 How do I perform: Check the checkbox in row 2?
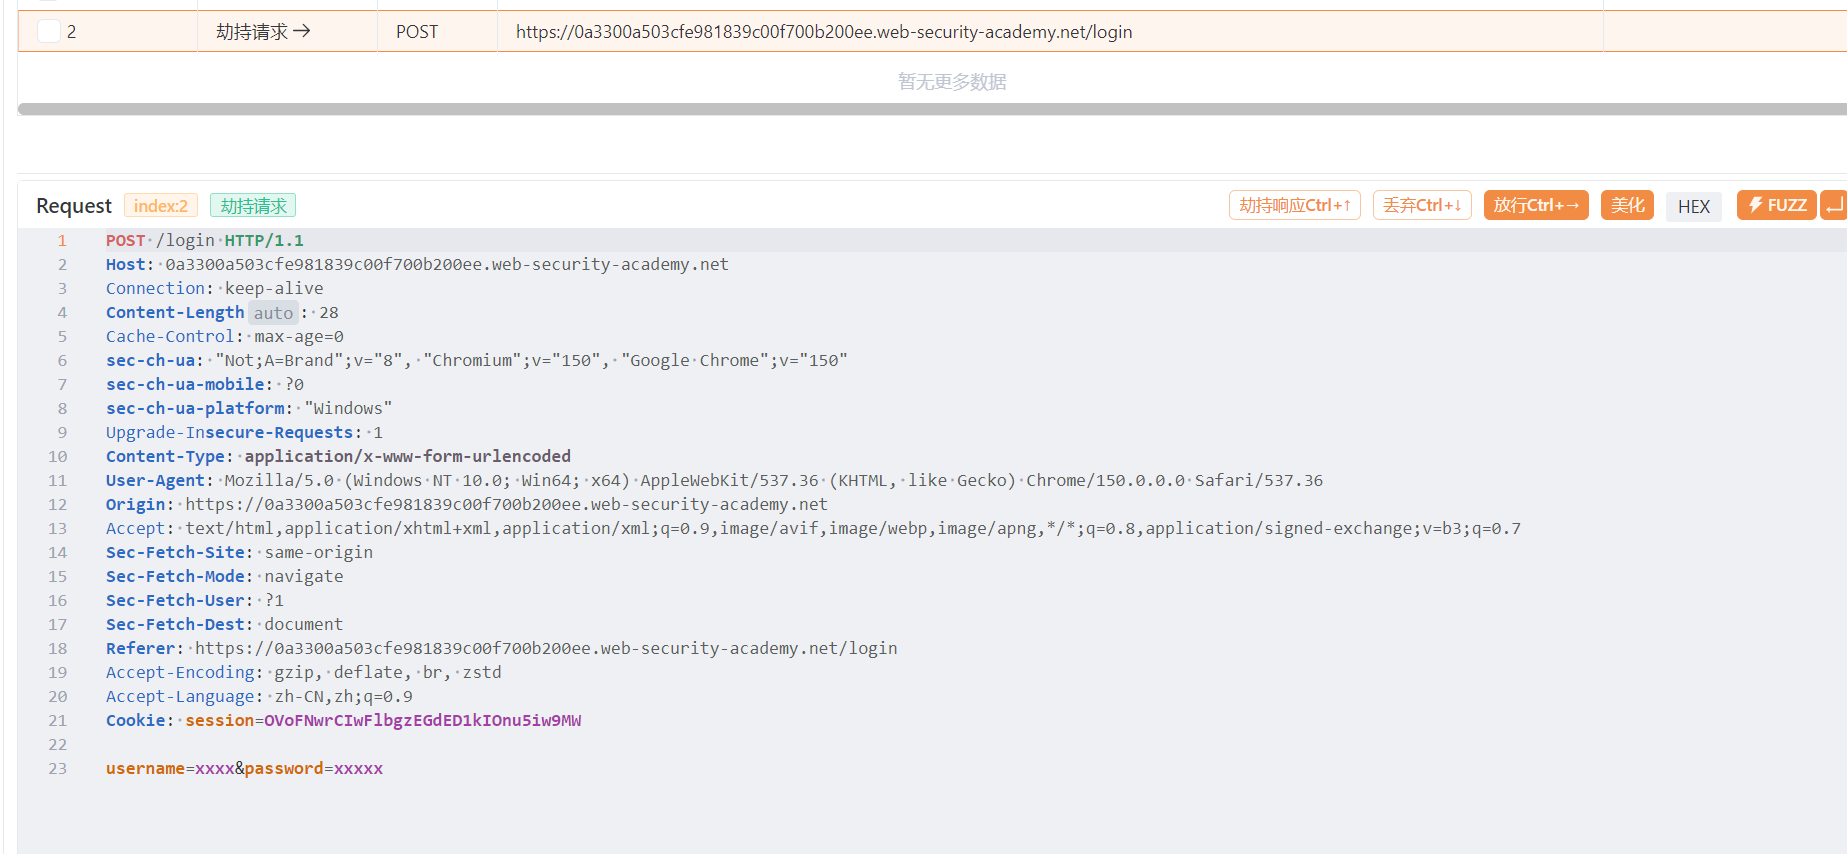(49, 31)
